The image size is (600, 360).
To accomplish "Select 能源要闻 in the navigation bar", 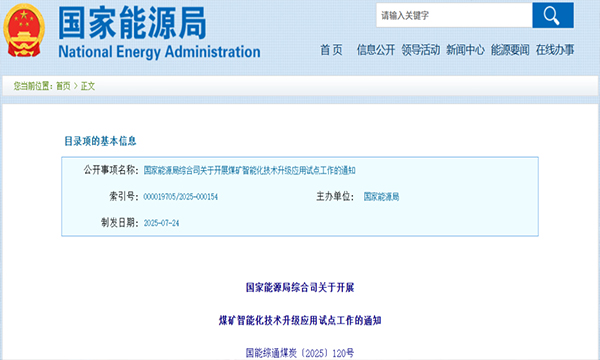I will pyautogui.click(x=510, y=50).
